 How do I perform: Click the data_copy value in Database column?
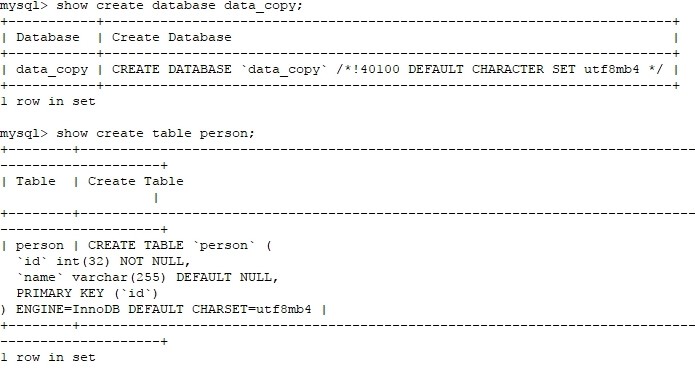coord(52,70)
